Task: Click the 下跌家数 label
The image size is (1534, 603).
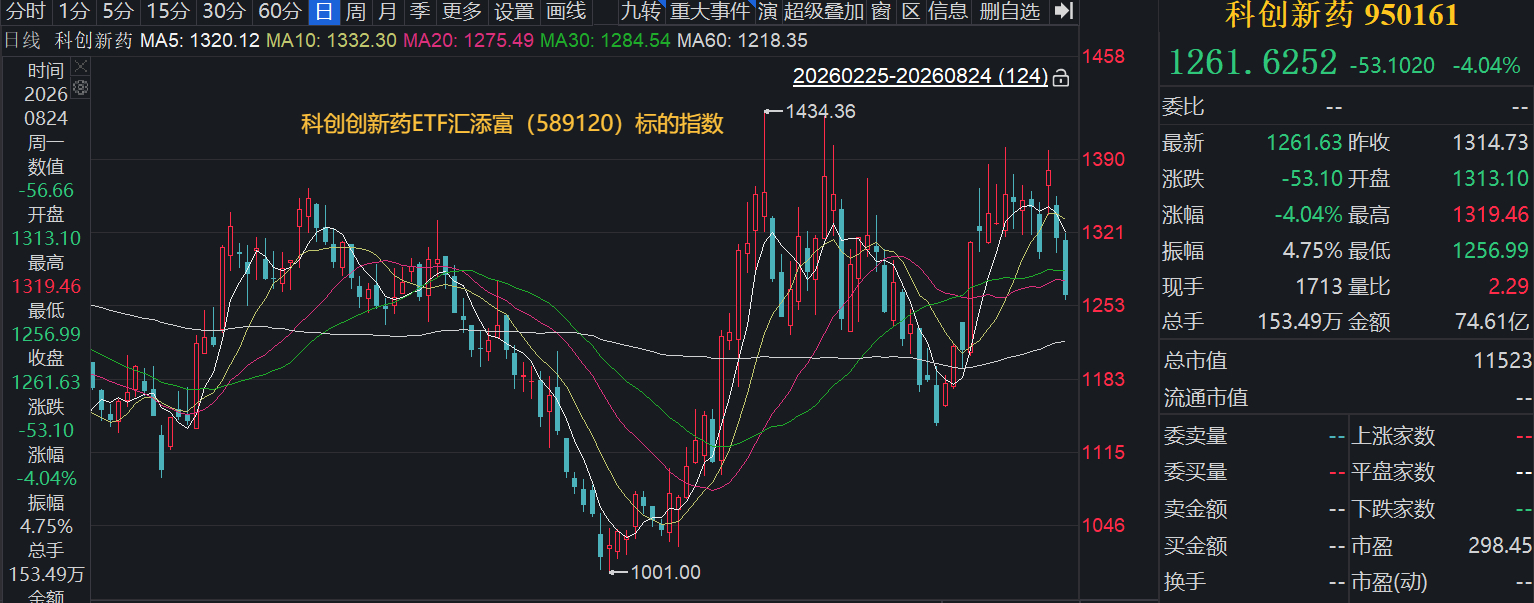Action: point(1393,509)
